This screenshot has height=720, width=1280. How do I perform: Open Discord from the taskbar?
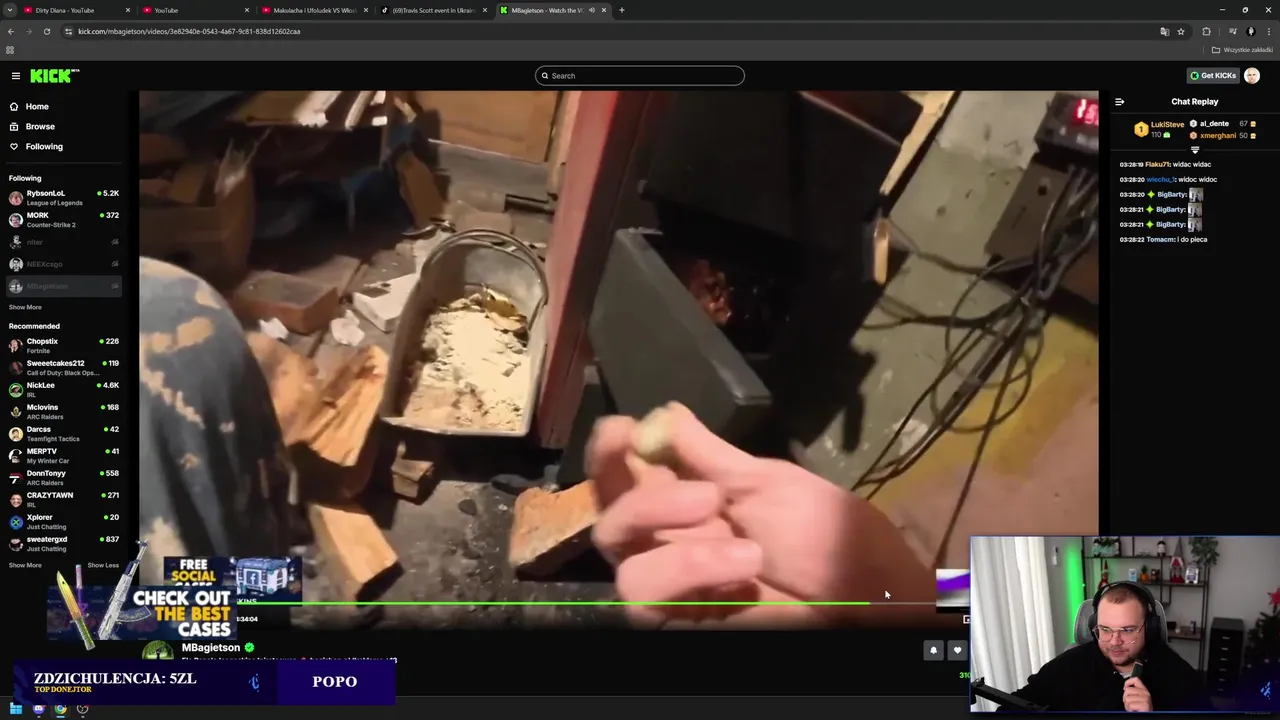coord(38,709)
